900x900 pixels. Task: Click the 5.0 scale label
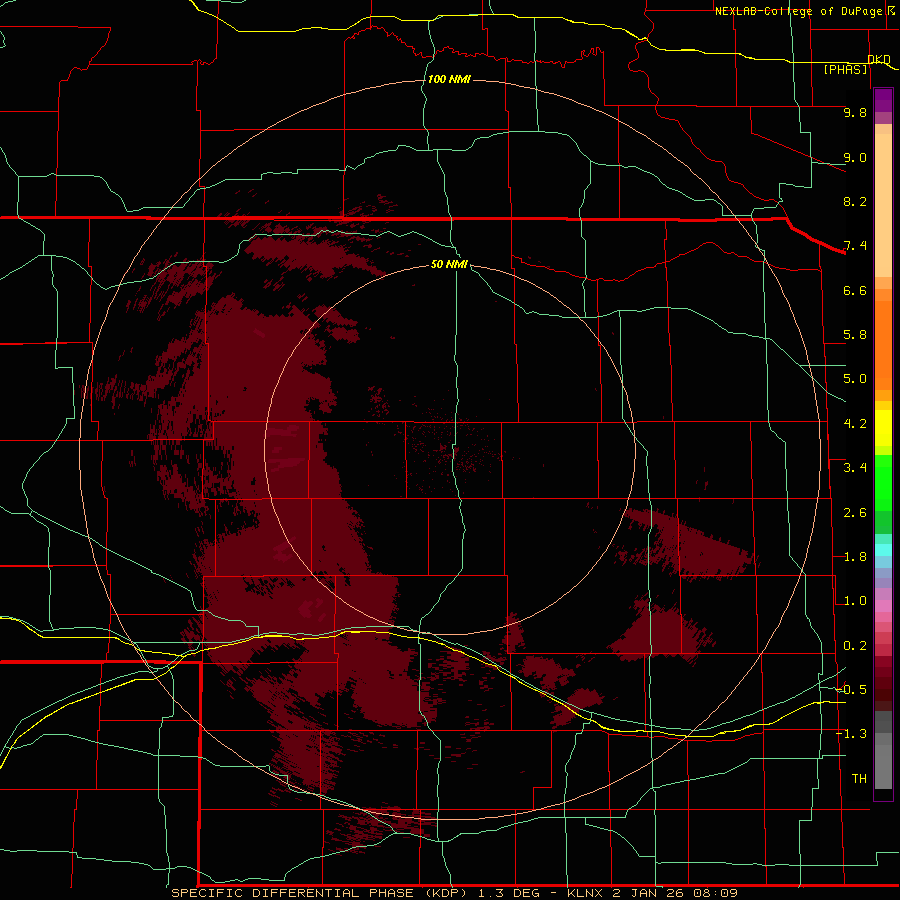pos(855,379)
